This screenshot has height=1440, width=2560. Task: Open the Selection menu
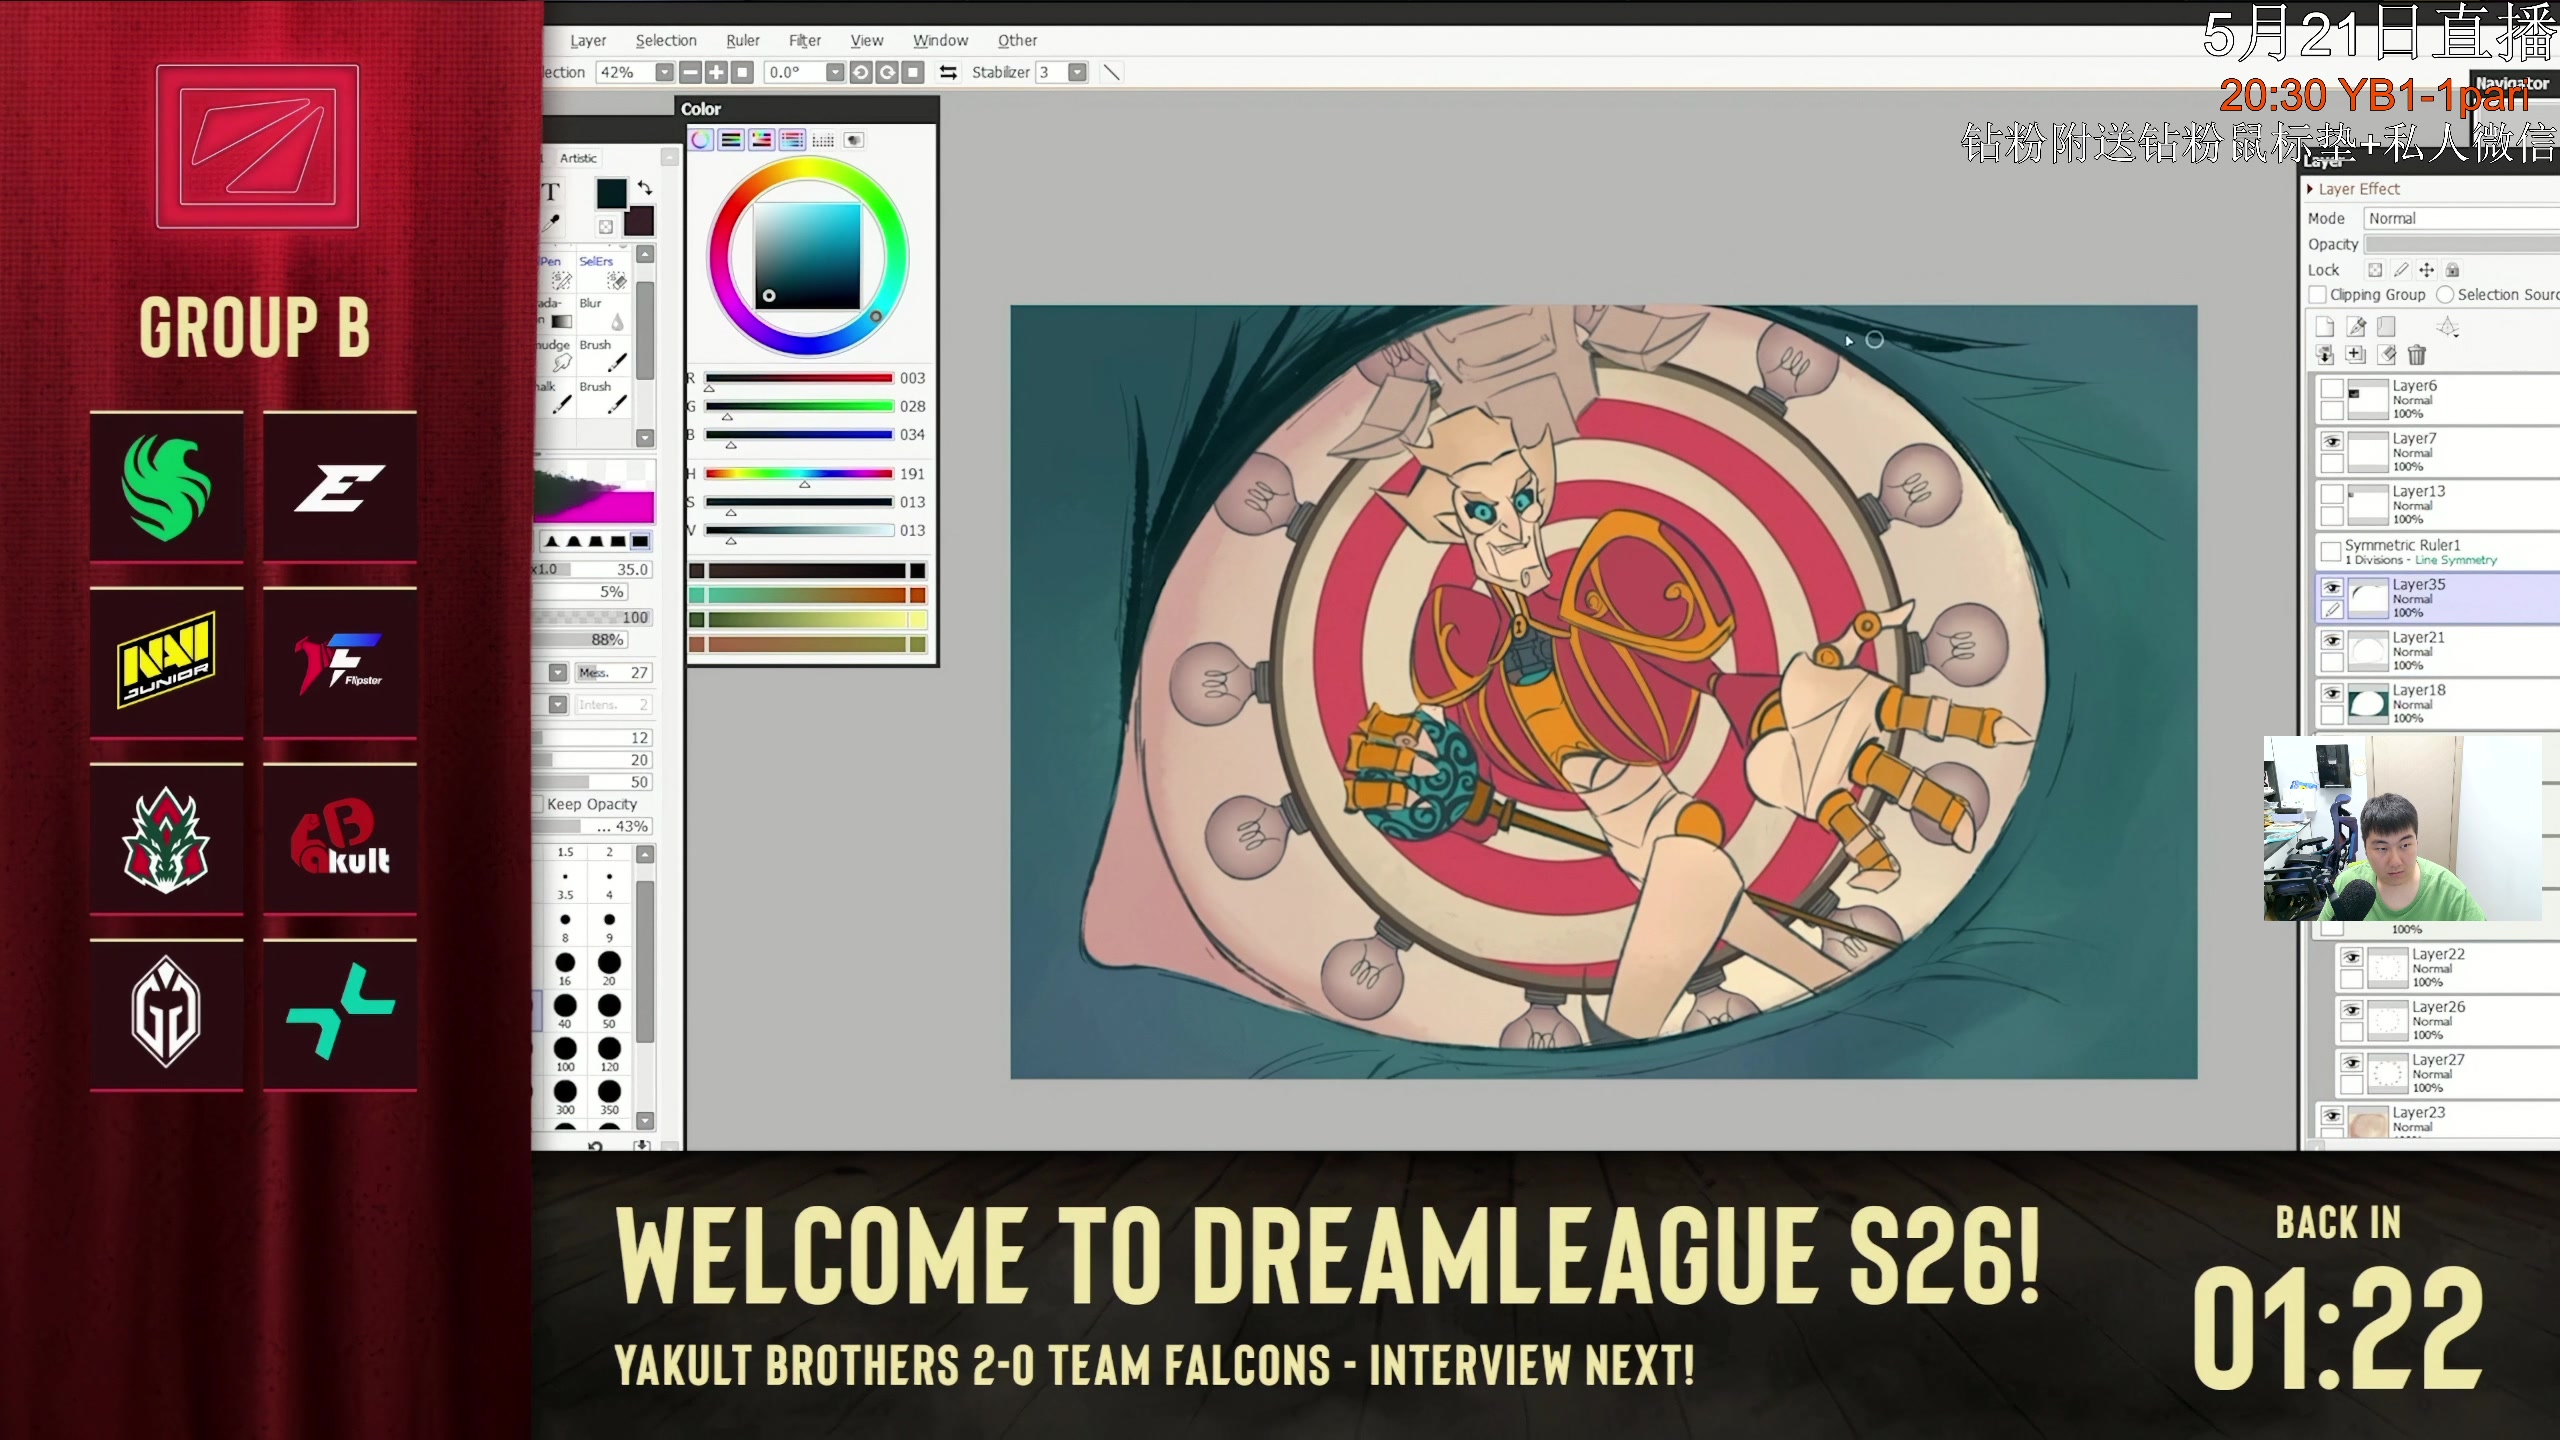click(x=666, y=40)
